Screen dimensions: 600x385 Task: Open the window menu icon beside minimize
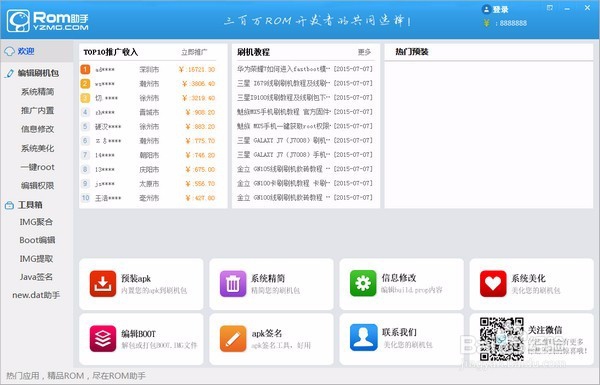550,8
